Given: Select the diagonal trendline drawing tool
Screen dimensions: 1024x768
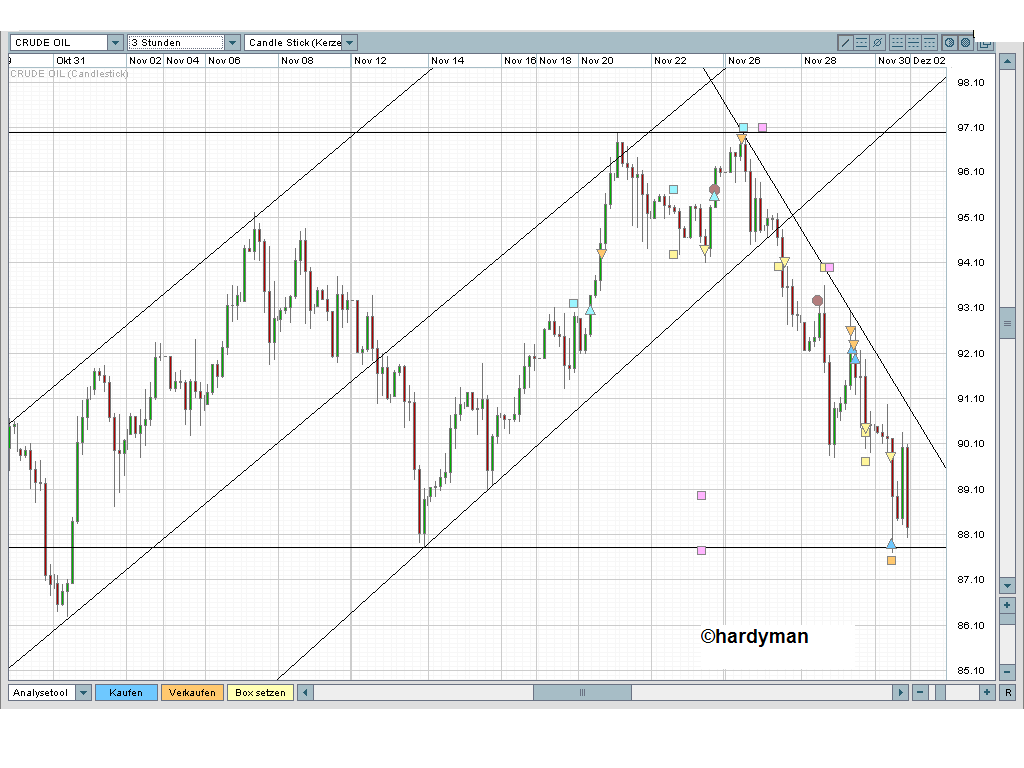Looking at the screenshot, I should point(845,42).
